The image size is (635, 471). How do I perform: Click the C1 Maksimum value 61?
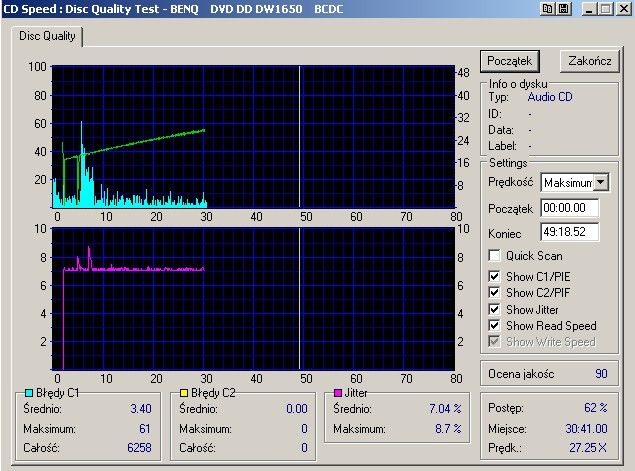tap(145, 428)
